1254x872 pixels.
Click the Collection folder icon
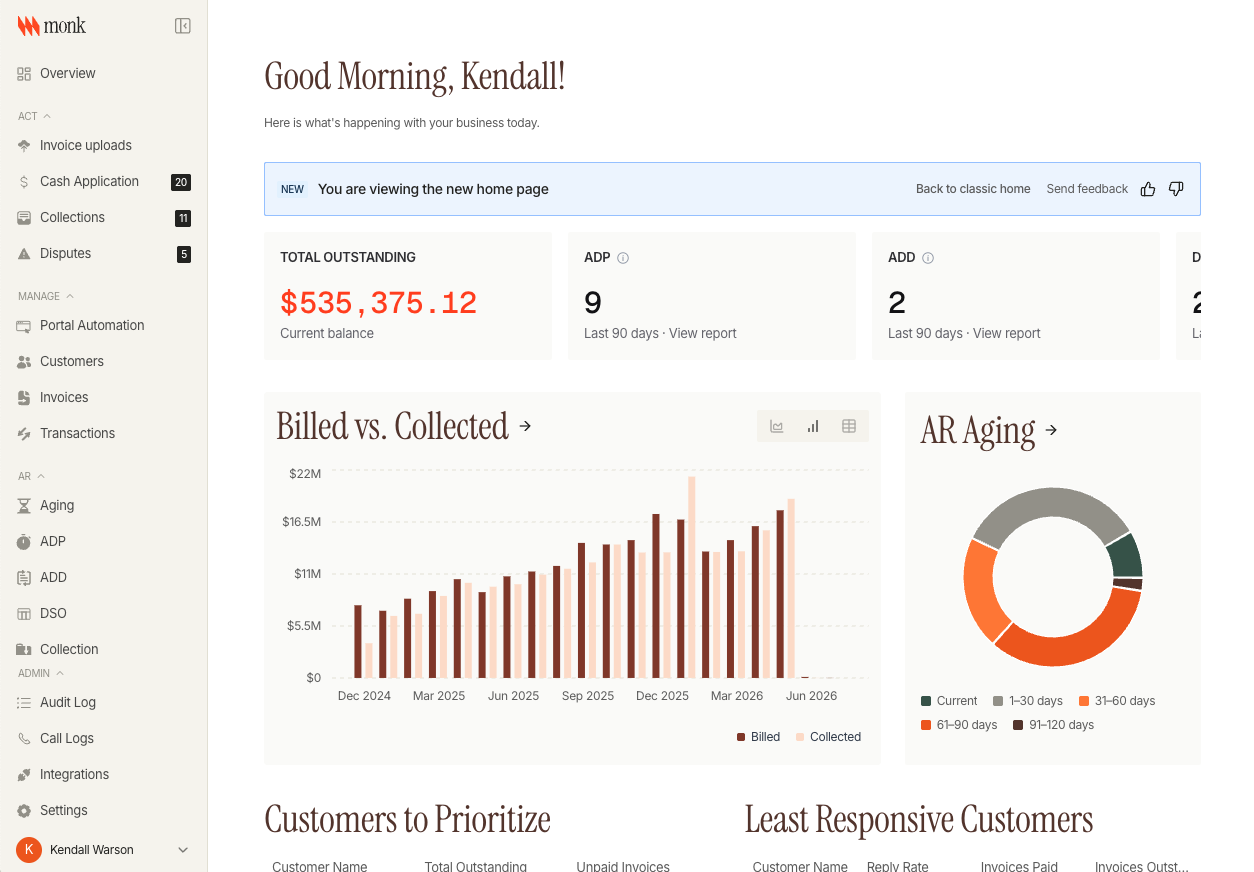tap(24, 650)
